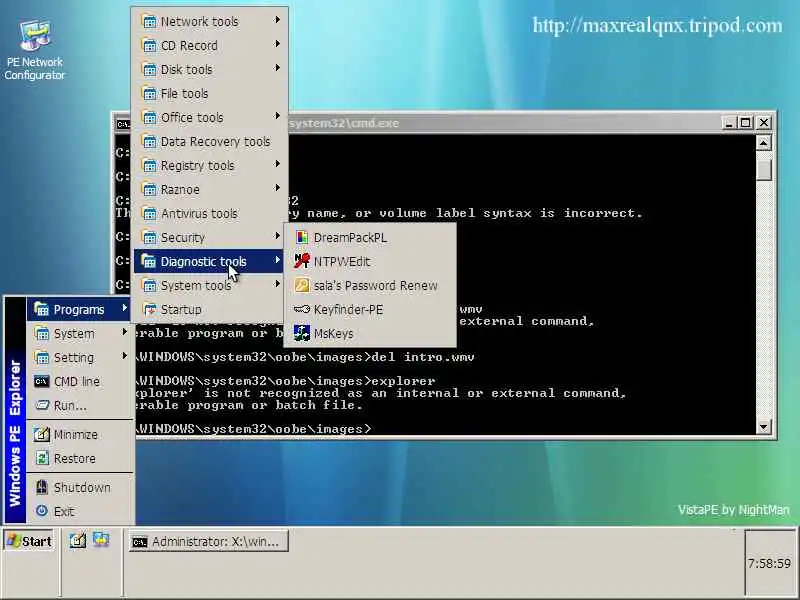Viewport: 800px width, 600px height.
Task: Click cmd scrollbar up arrow
Action: 763,143
